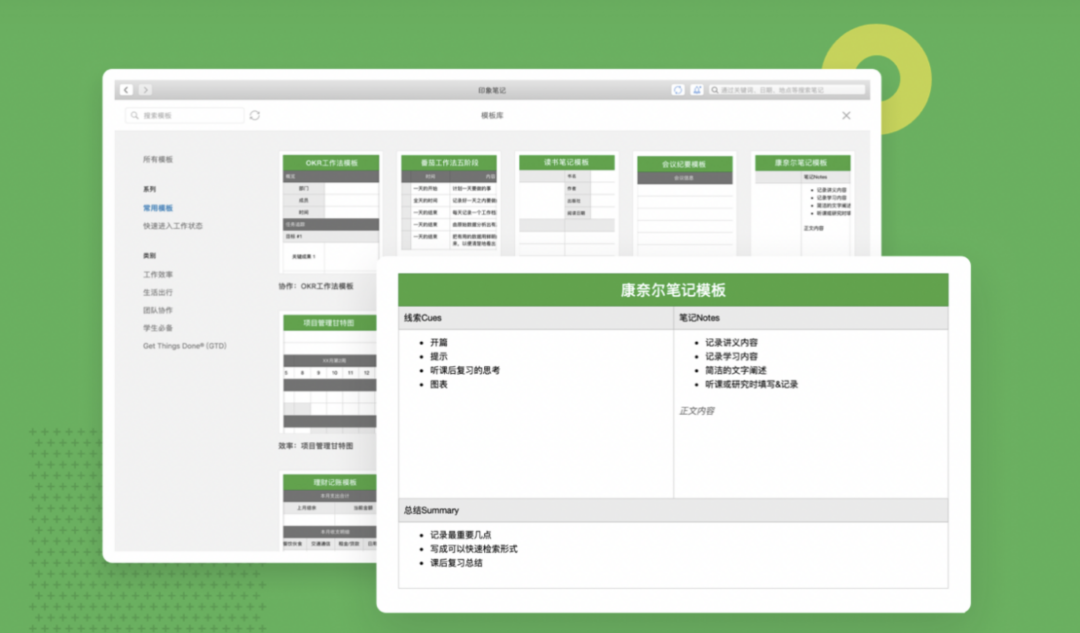Open the small 康奈尔笔记模板 thumbnail
The height and width of the screenshot is (633, 1080).
tap(802, 205)
